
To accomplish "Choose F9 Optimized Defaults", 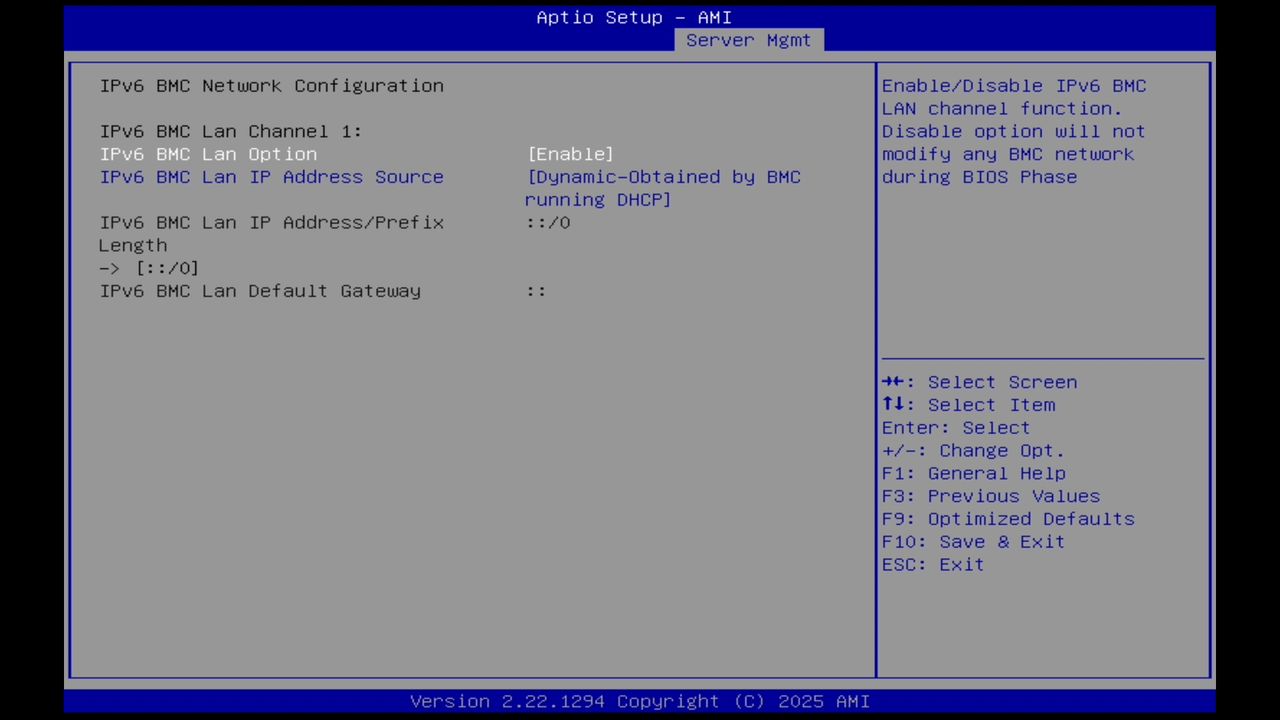I will pyautogui.click(x=1007, y=518).
